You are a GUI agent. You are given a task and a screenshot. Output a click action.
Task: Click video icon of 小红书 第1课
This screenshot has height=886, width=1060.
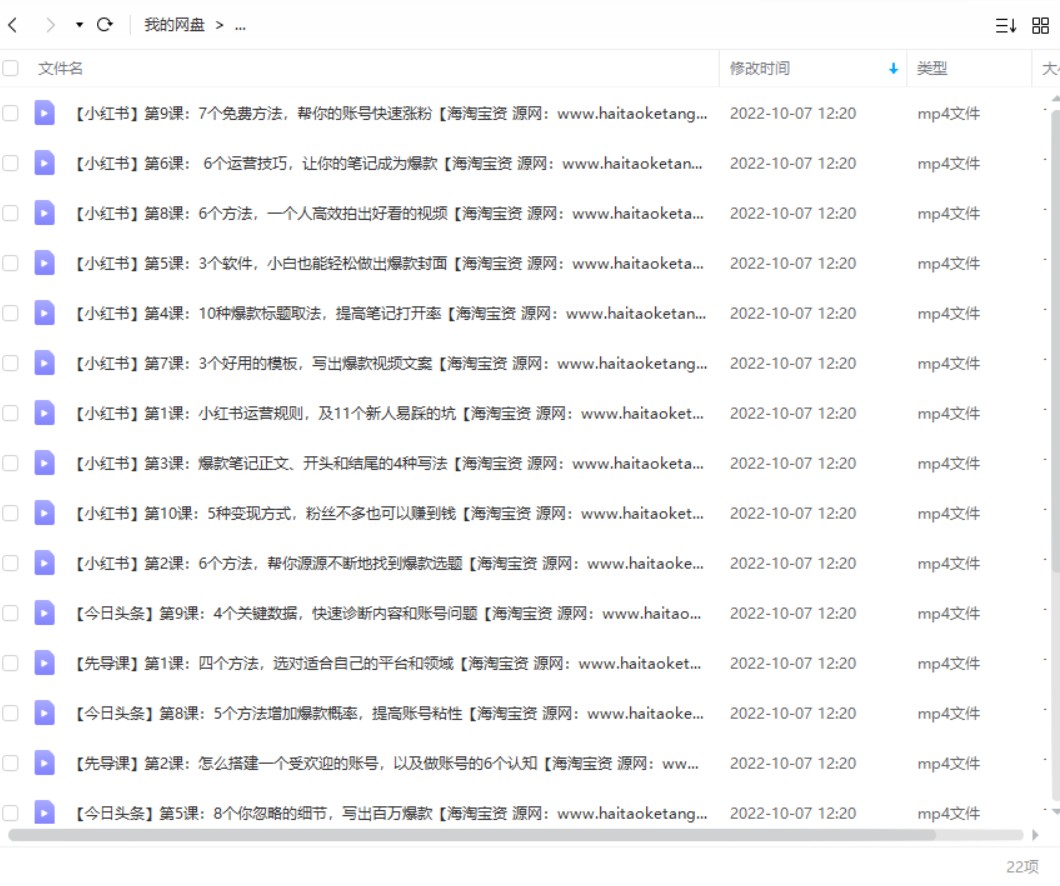[x=45, y=413]
